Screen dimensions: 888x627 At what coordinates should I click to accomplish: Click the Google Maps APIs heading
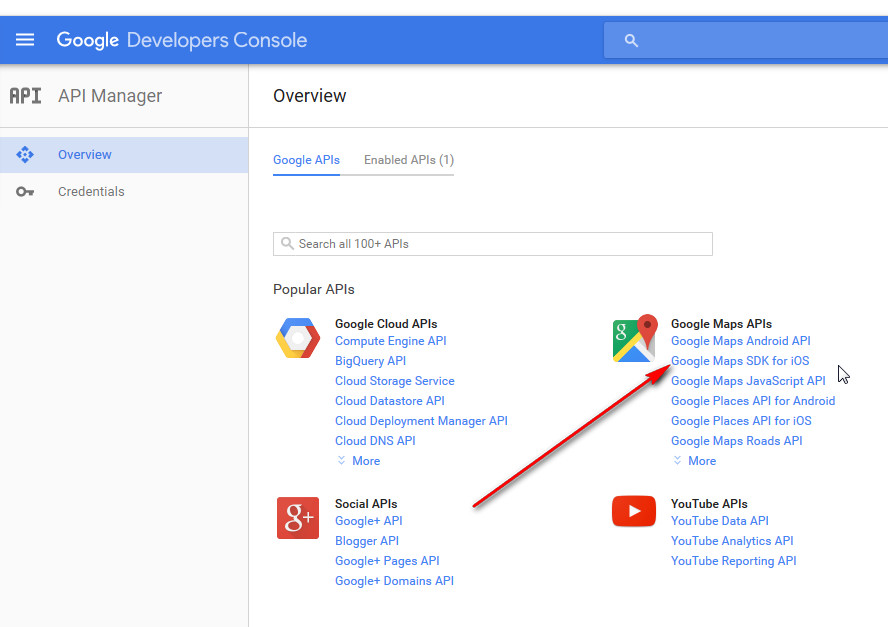[722, 323]
